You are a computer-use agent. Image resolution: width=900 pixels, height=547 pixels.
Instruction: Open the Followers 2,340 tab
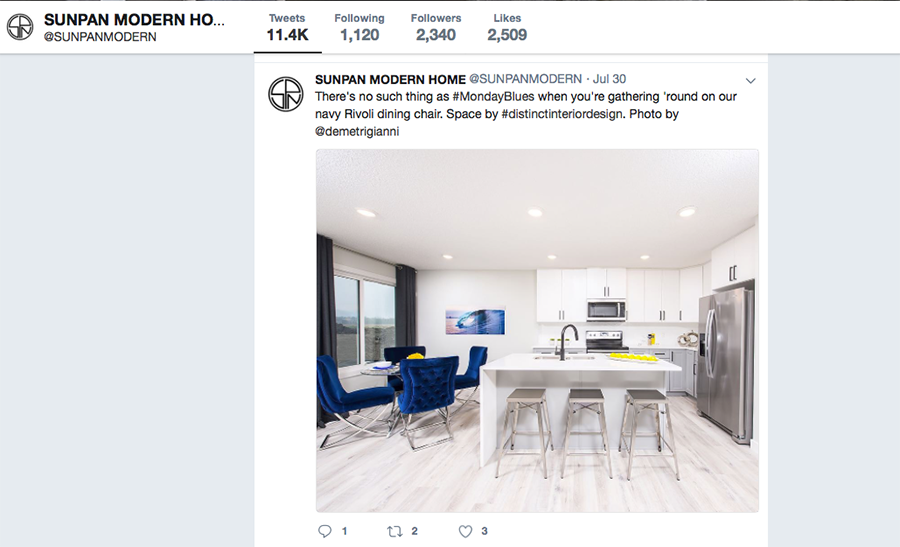pyautogui.click(x=436, y=28)
